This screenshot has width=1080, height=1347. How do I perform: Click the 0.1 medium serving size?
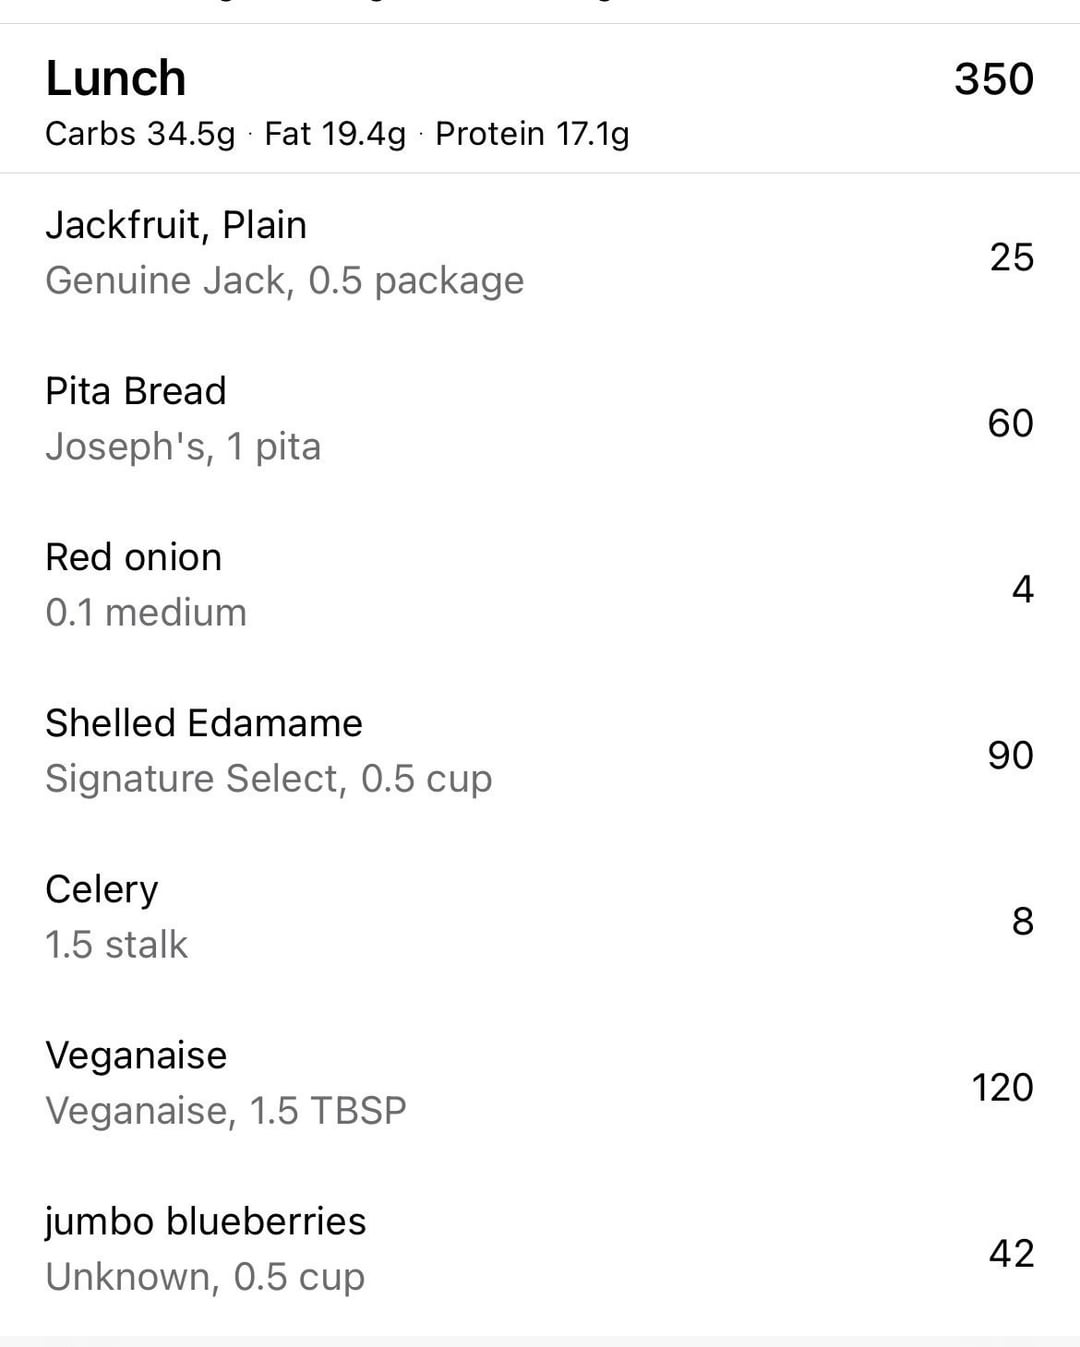(x=146, y=613)
